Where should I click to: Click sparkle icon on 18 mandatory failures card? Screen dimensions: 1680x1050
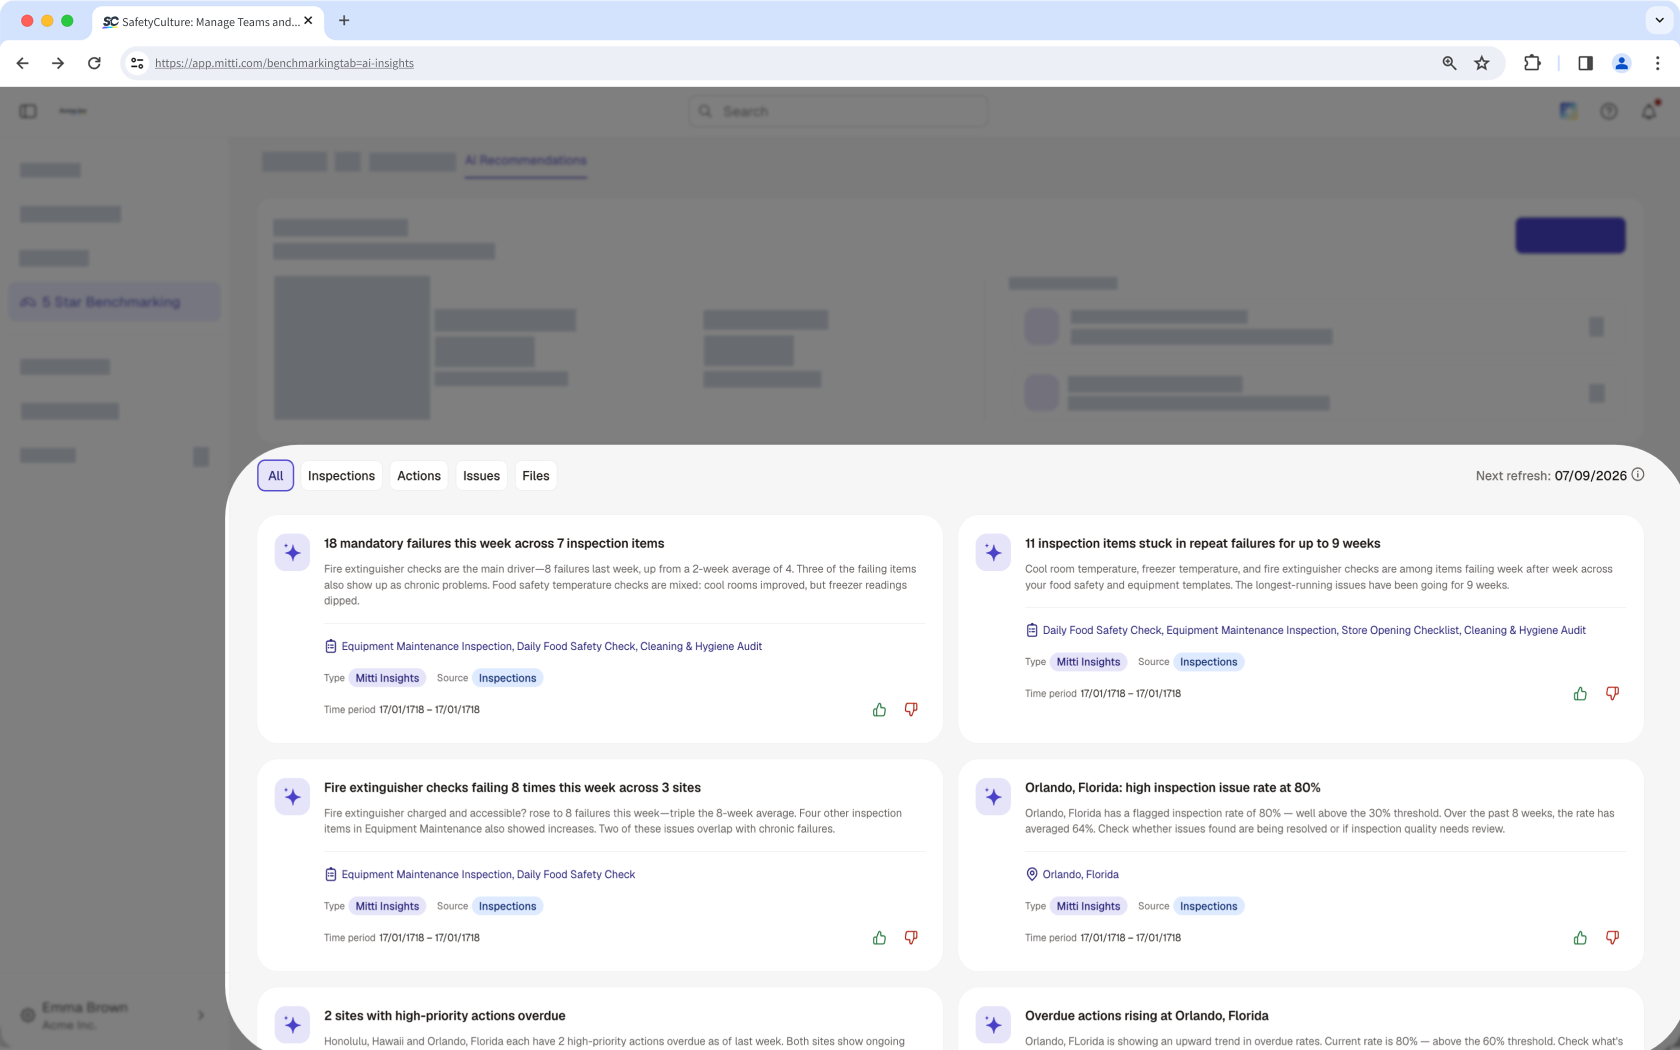click(292, 553)
